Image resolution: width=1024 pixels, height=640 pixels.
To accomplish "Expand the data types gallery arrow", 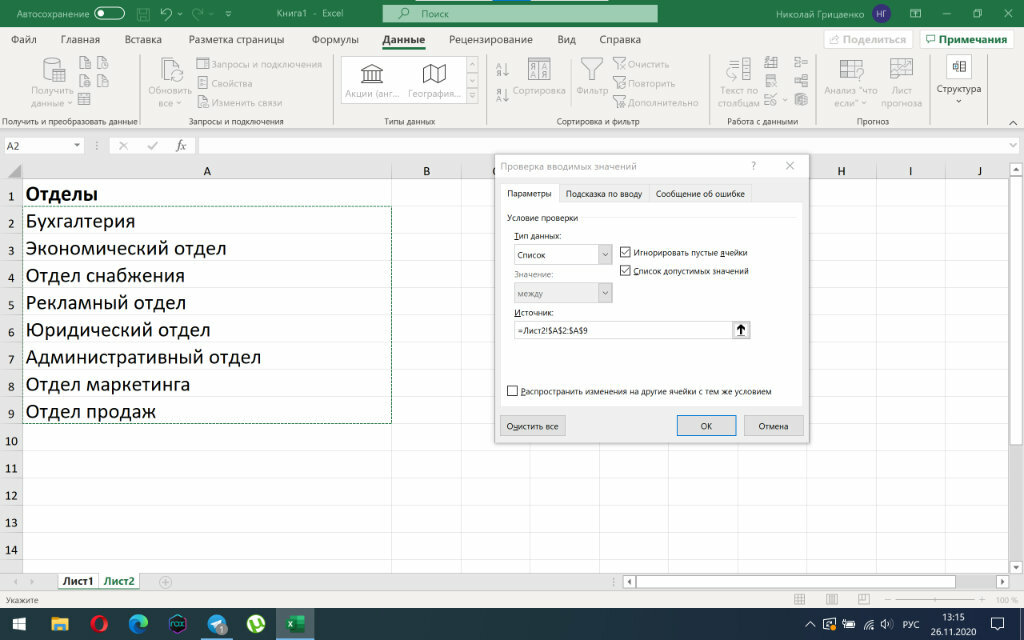I will pos(472,95).
